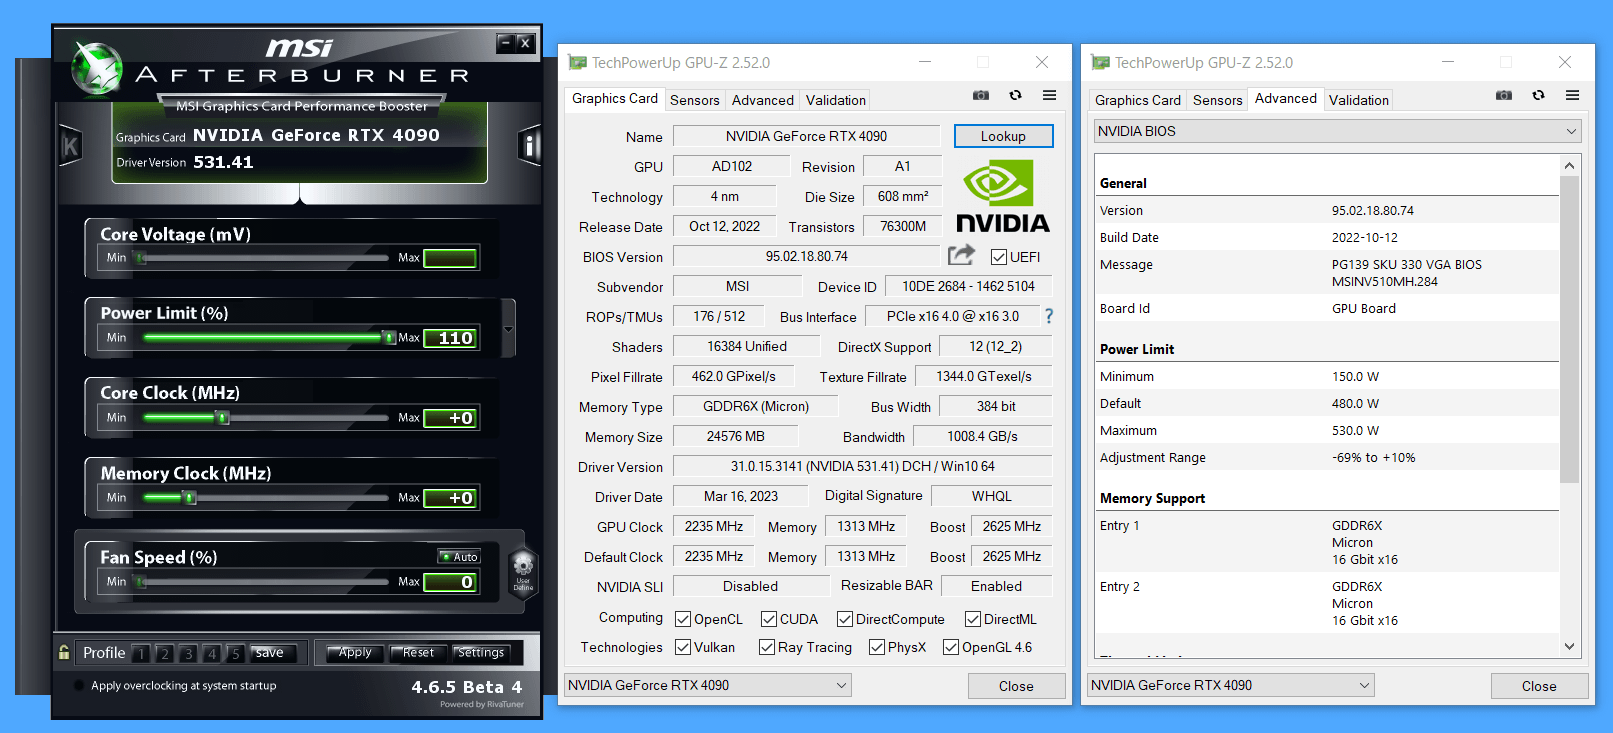1613x733 pixels.
Task: Click the Power Limit slider handle
Action: tap(390, 338)
